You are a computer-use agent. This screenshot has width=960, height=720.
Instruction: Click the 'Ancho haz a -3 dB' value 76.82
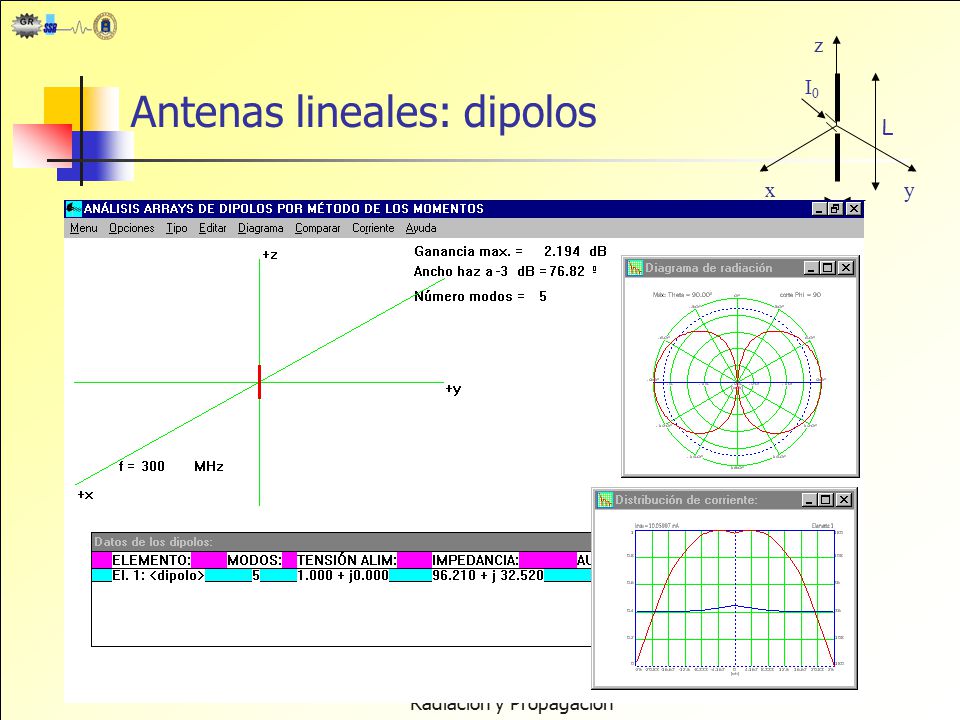(567, 271)
